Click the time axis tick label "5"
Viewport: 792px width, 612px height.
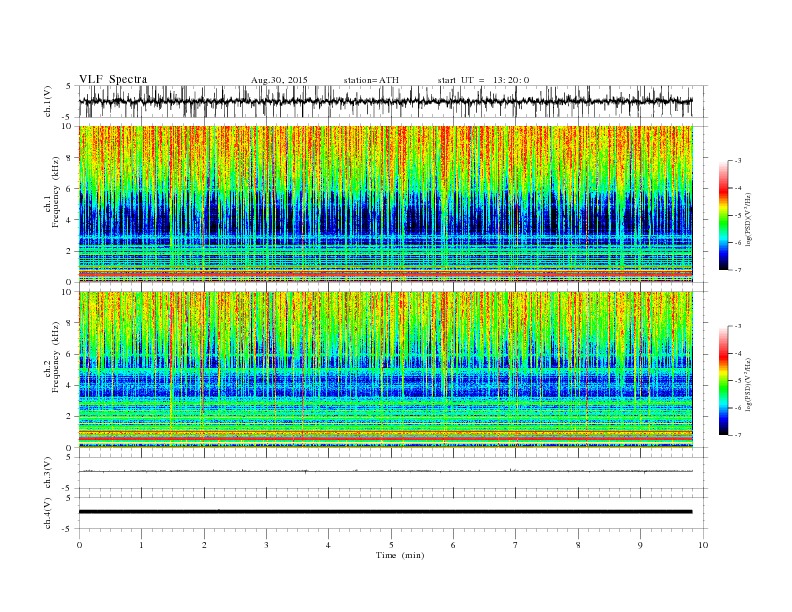[x=391, y=545]
